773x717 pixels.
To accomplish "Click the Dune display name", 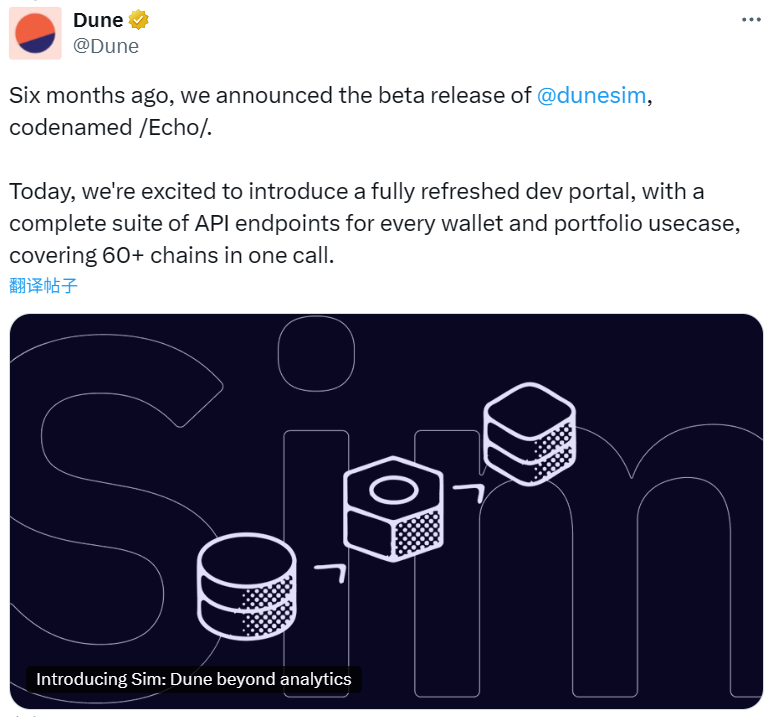I will pyautogui.click(x=98, y=19).
